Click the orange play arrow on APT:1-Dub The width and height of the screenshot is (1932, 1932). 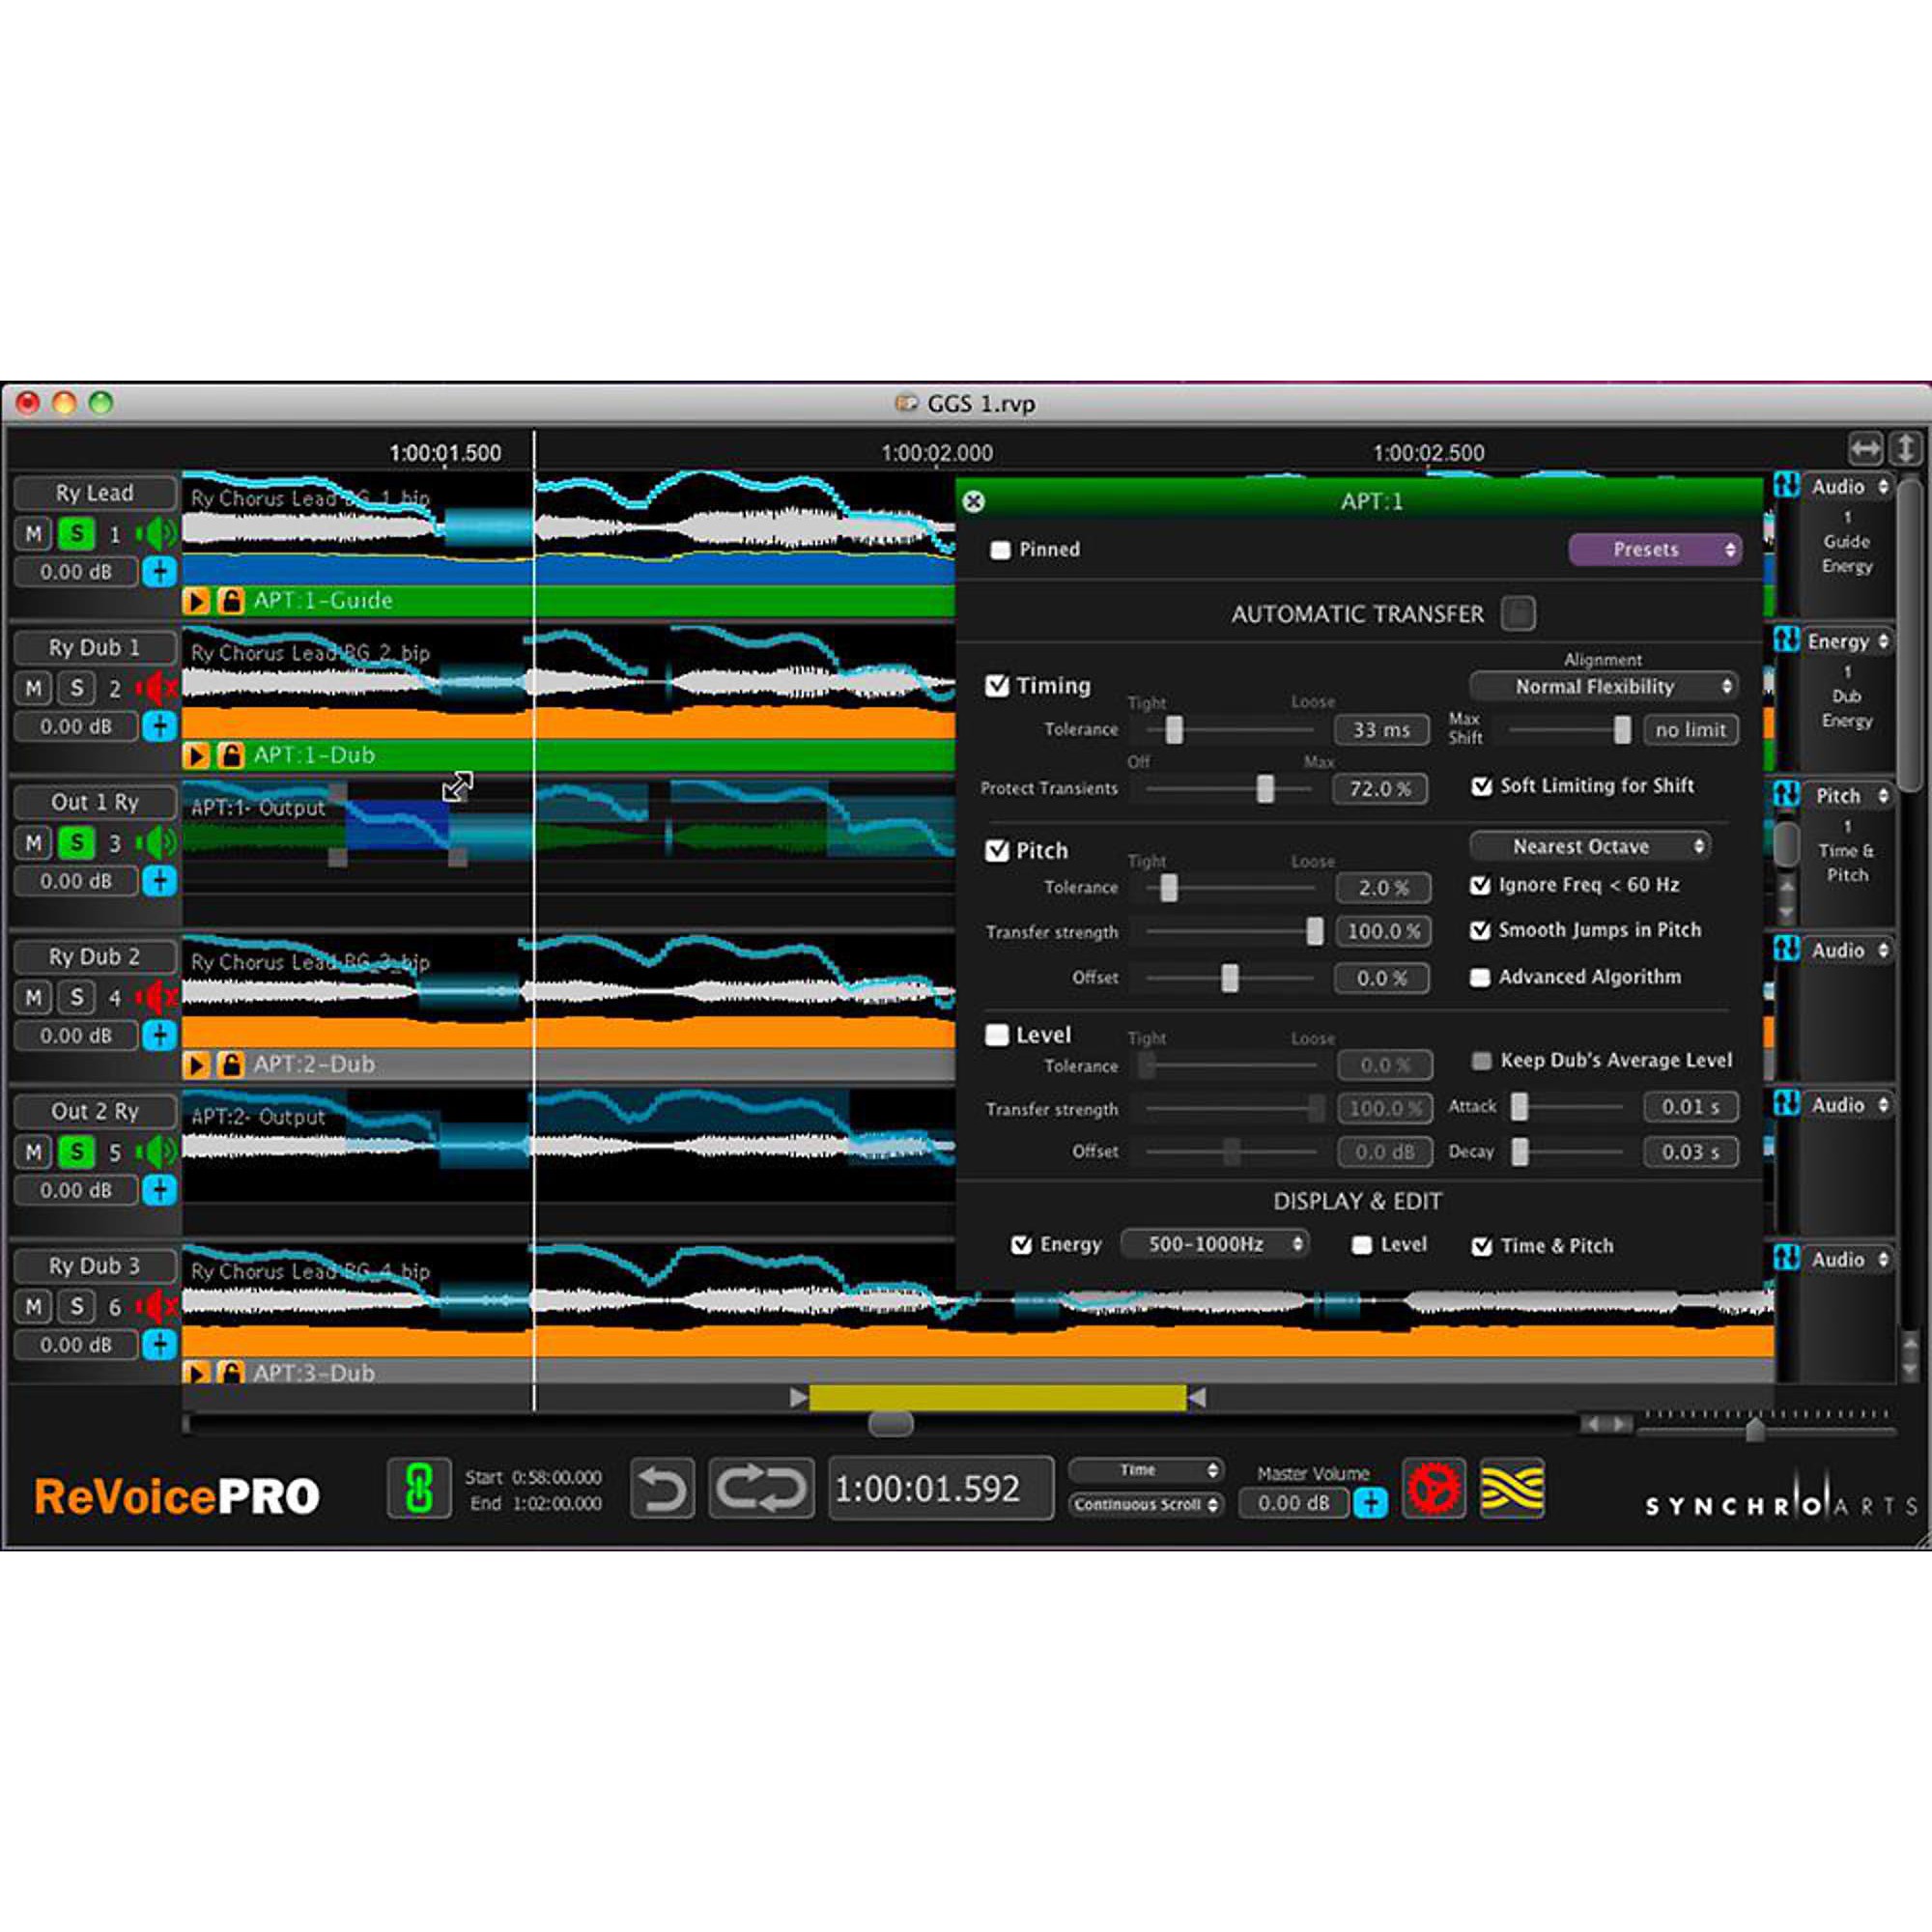[197, 755]
